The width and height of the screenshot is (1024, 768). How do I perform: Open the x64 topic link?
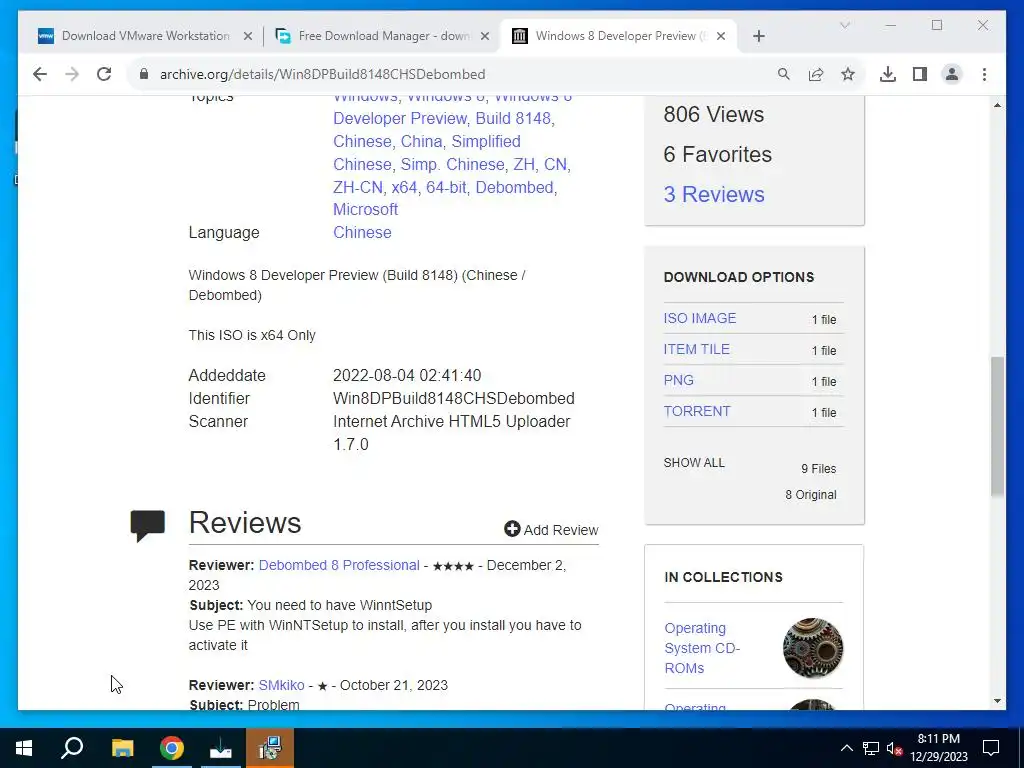click(404, 187)
